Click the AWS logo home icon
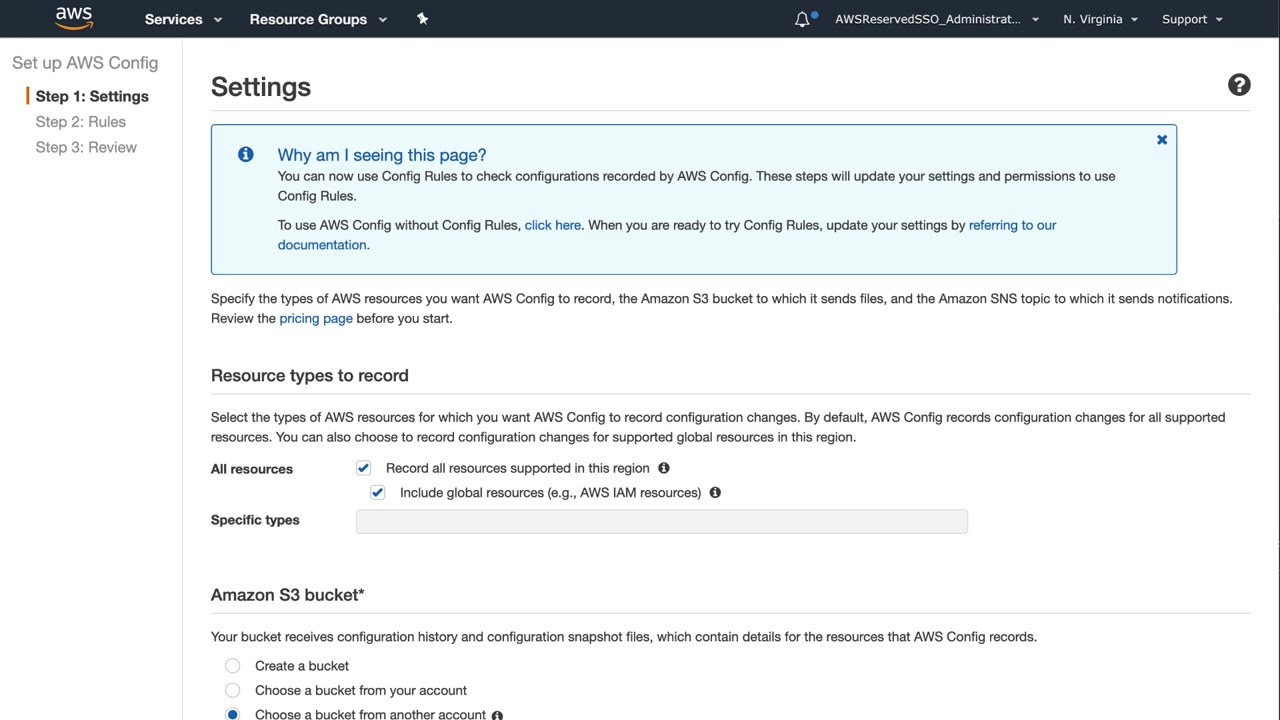Screen dimensions: 1280x720 click(74, 18)
